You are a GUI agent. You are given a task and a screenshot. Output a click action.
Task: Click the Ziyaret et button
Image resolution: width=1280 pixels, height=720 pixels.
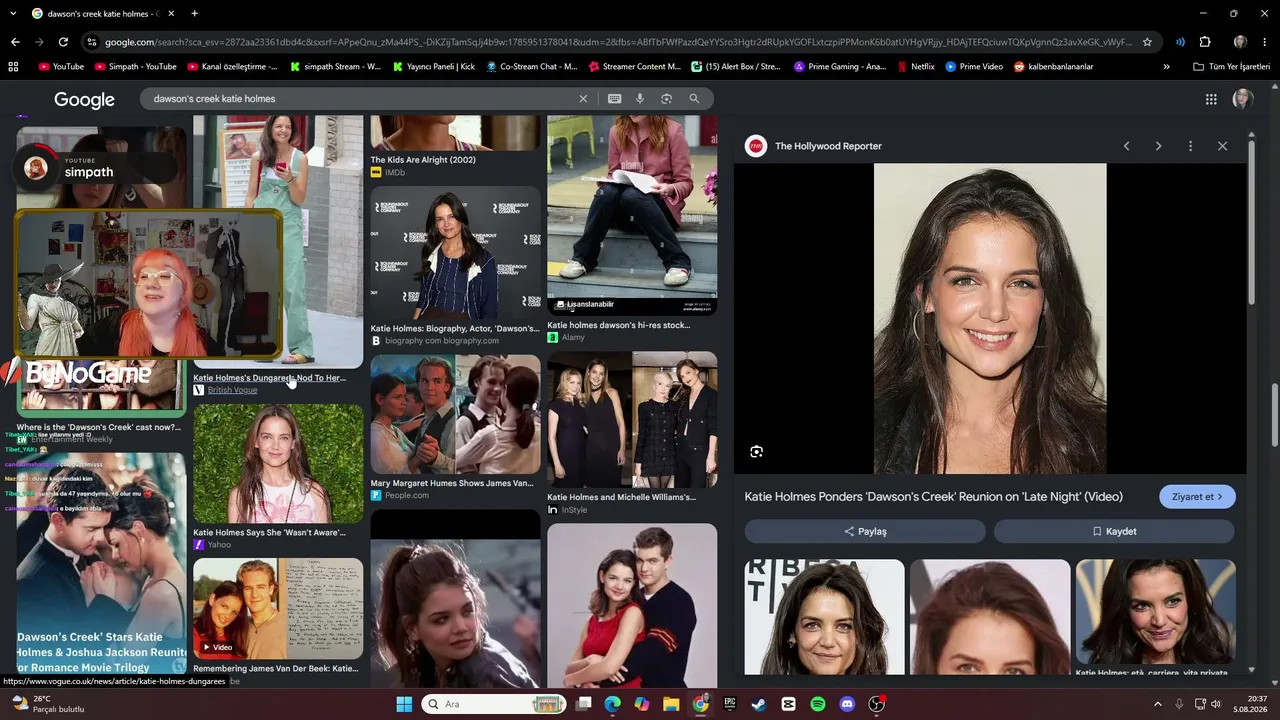tap(1197, 497)
